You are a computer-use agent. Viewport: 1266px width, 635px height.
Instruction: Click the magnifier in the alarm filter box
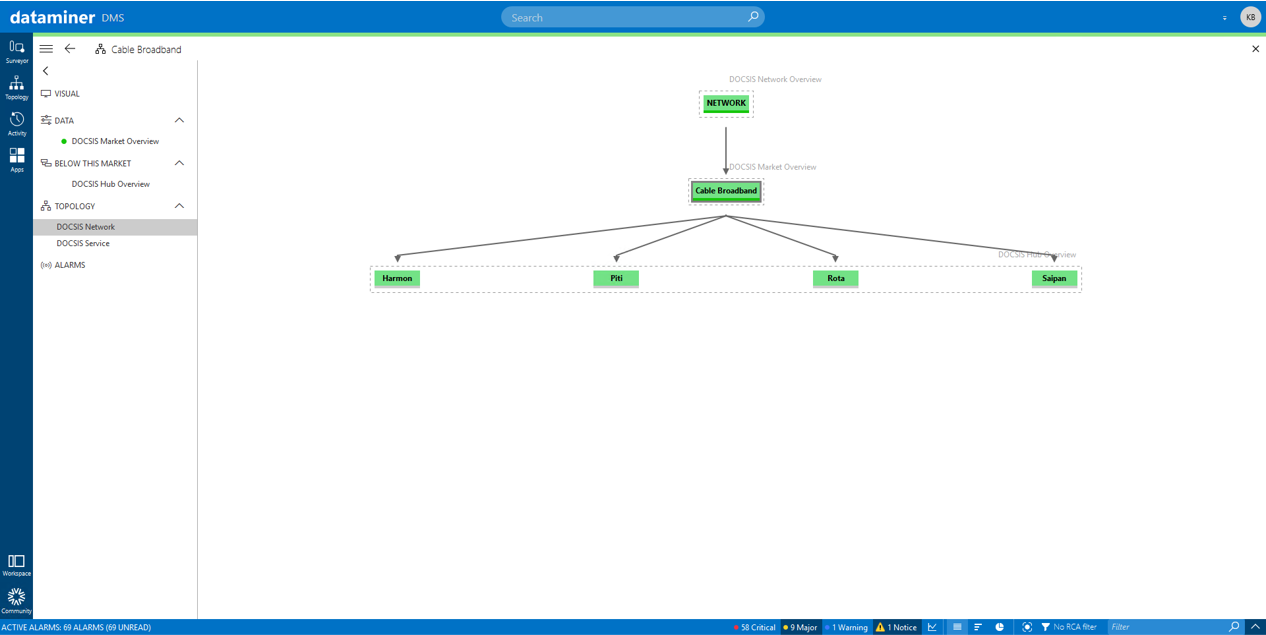click(x=1235, y=627)
